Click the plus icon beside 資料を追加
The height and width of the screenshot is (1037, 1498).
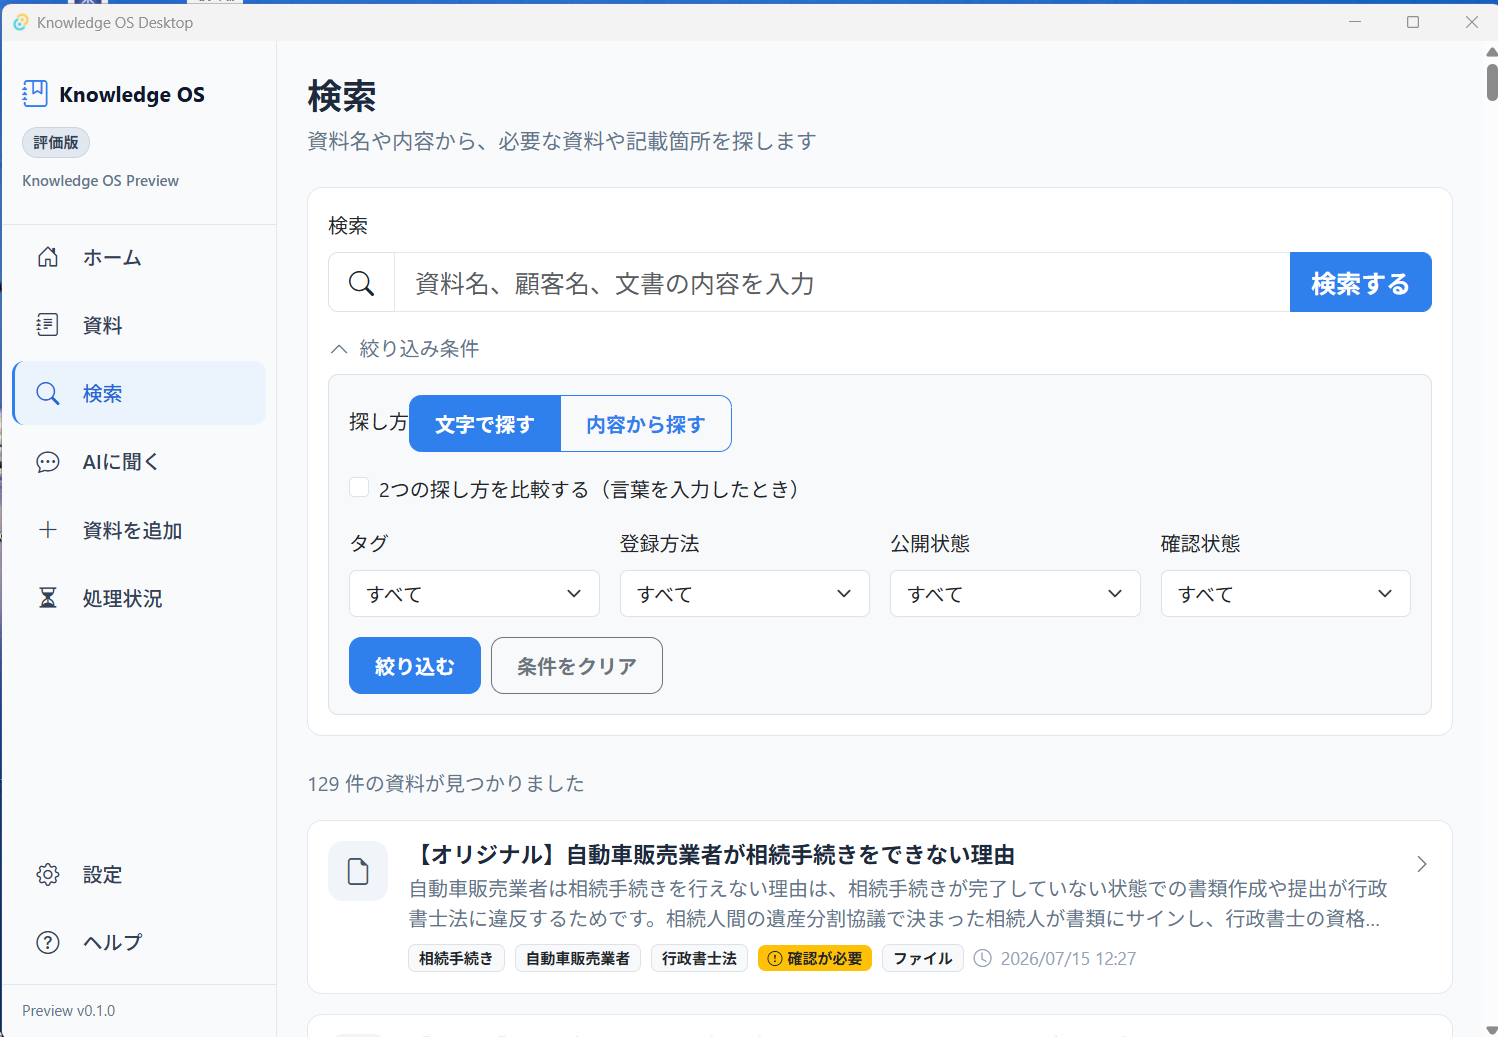[48, 530]
